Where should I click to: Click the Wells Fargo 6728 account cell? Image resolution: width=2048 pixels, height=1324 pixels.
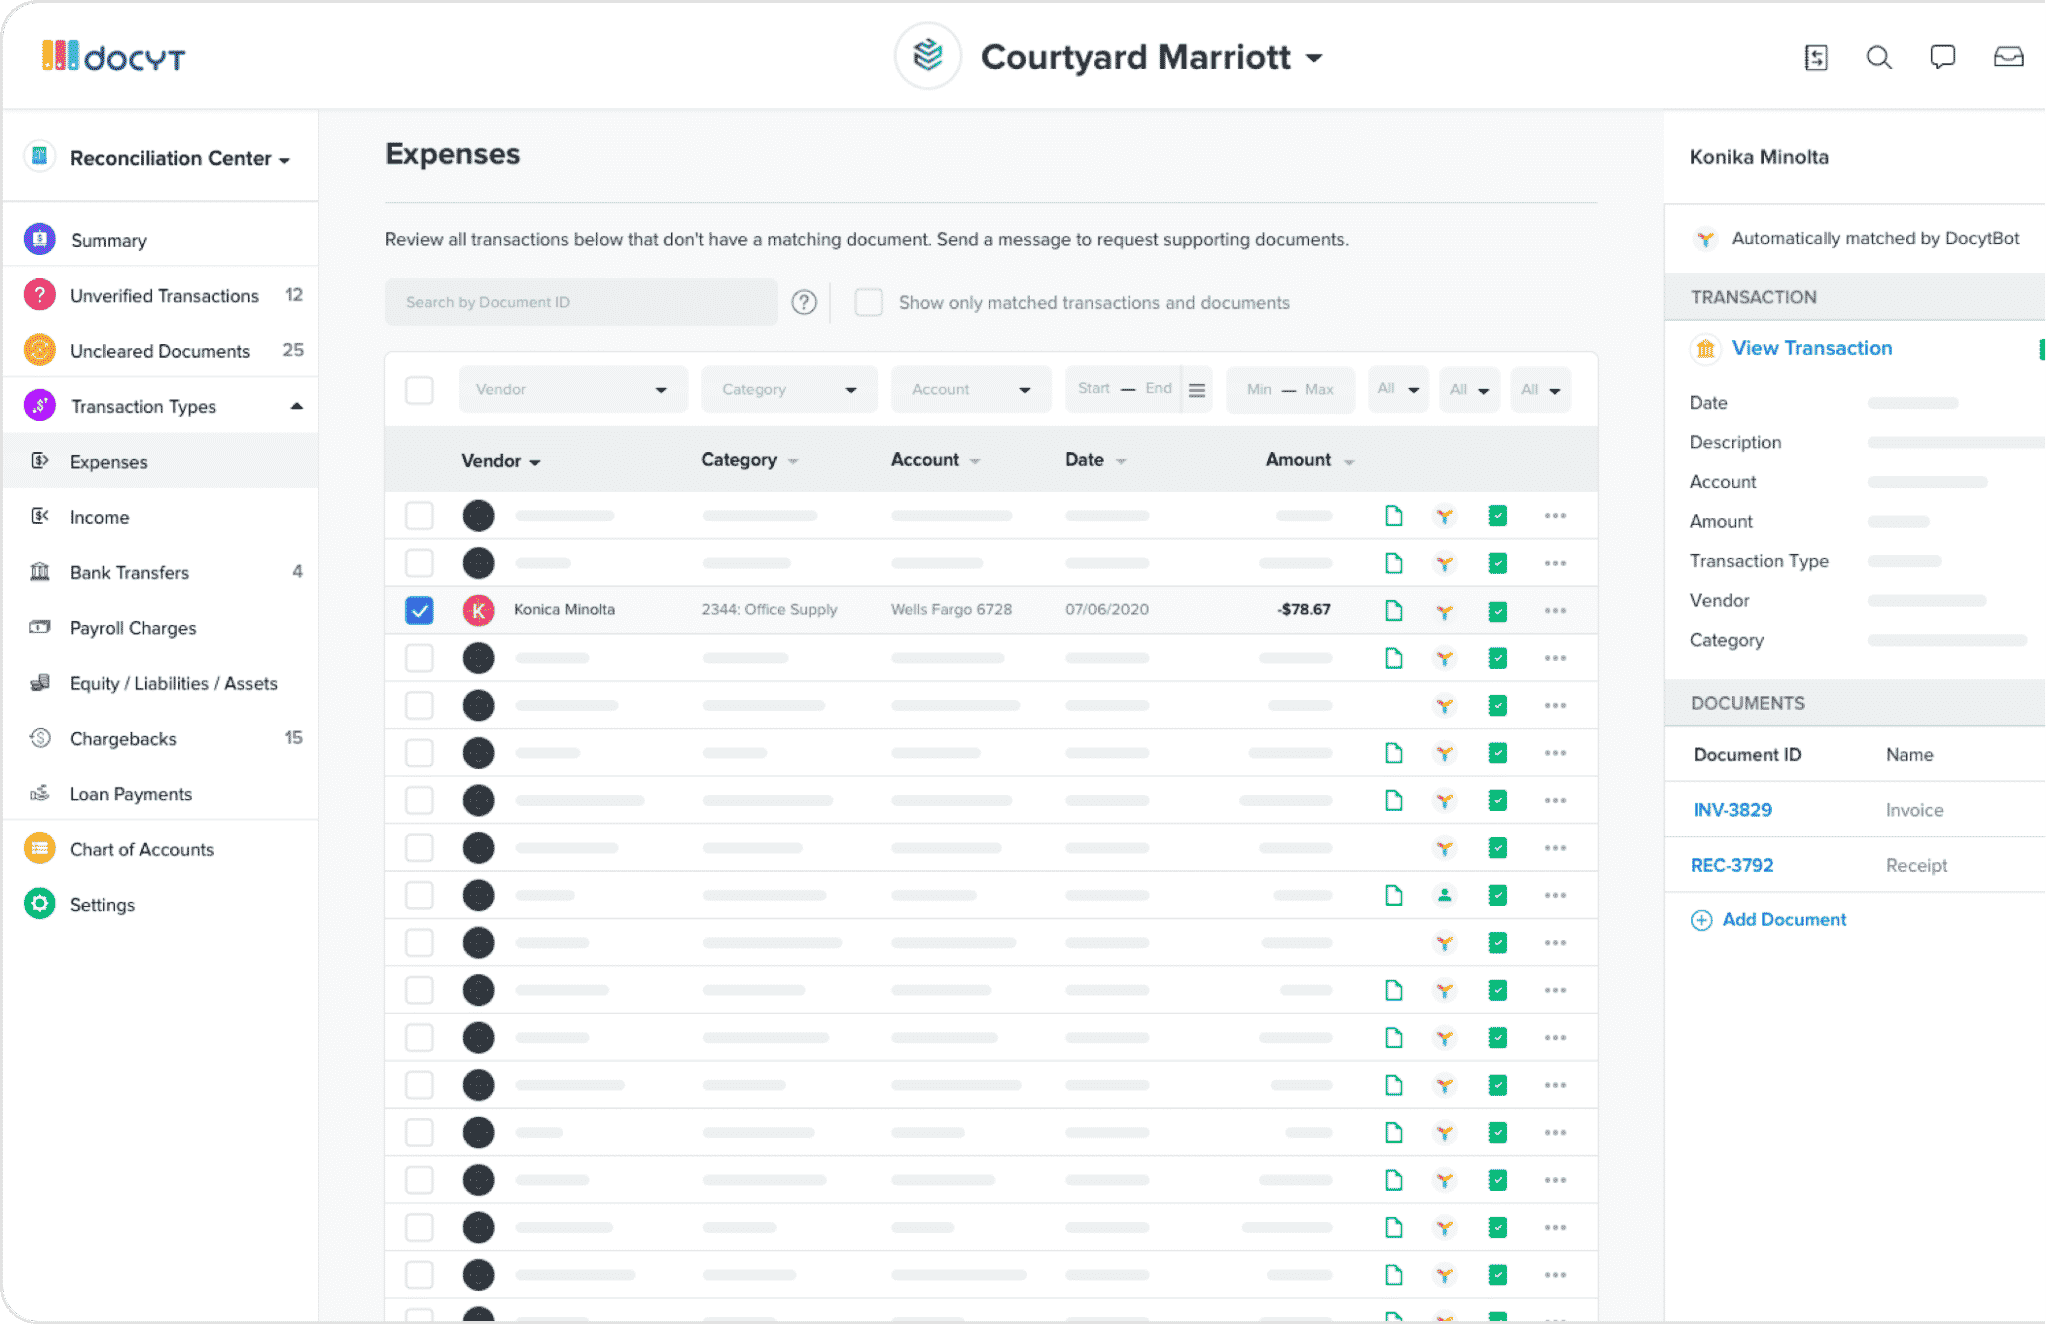(951, 609)
